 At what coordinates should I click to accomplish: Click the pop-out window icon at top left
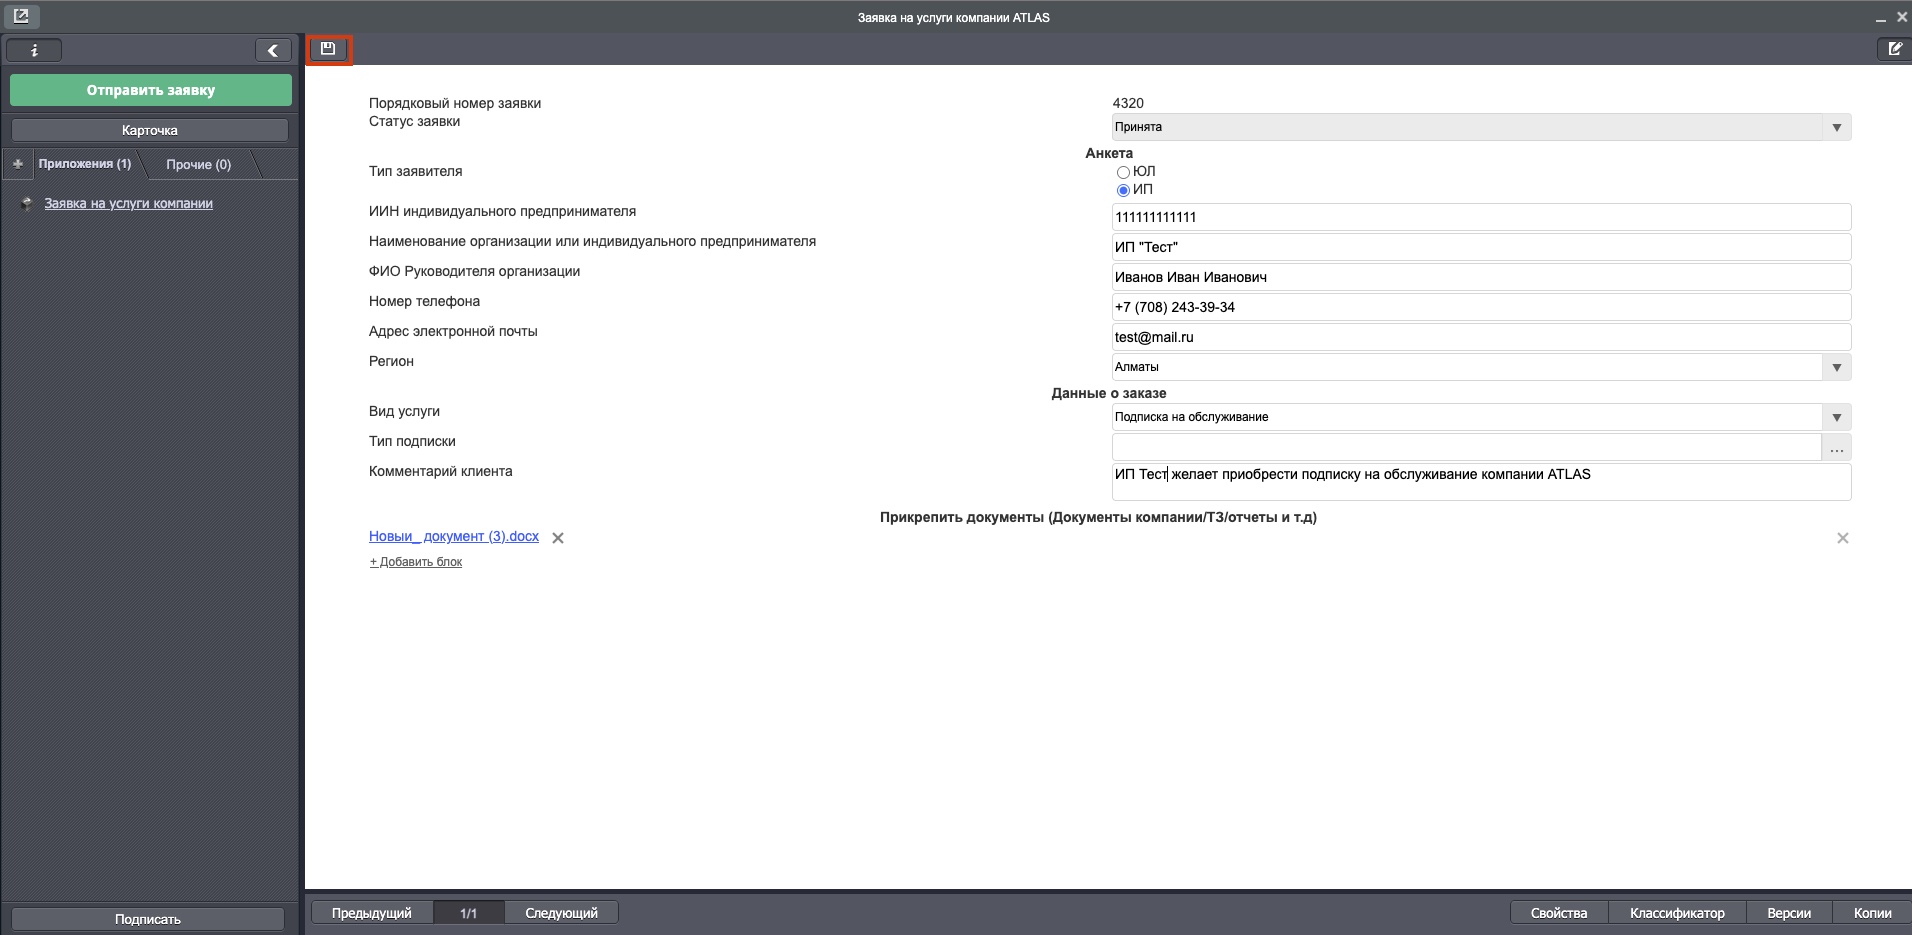coord(20,16)
